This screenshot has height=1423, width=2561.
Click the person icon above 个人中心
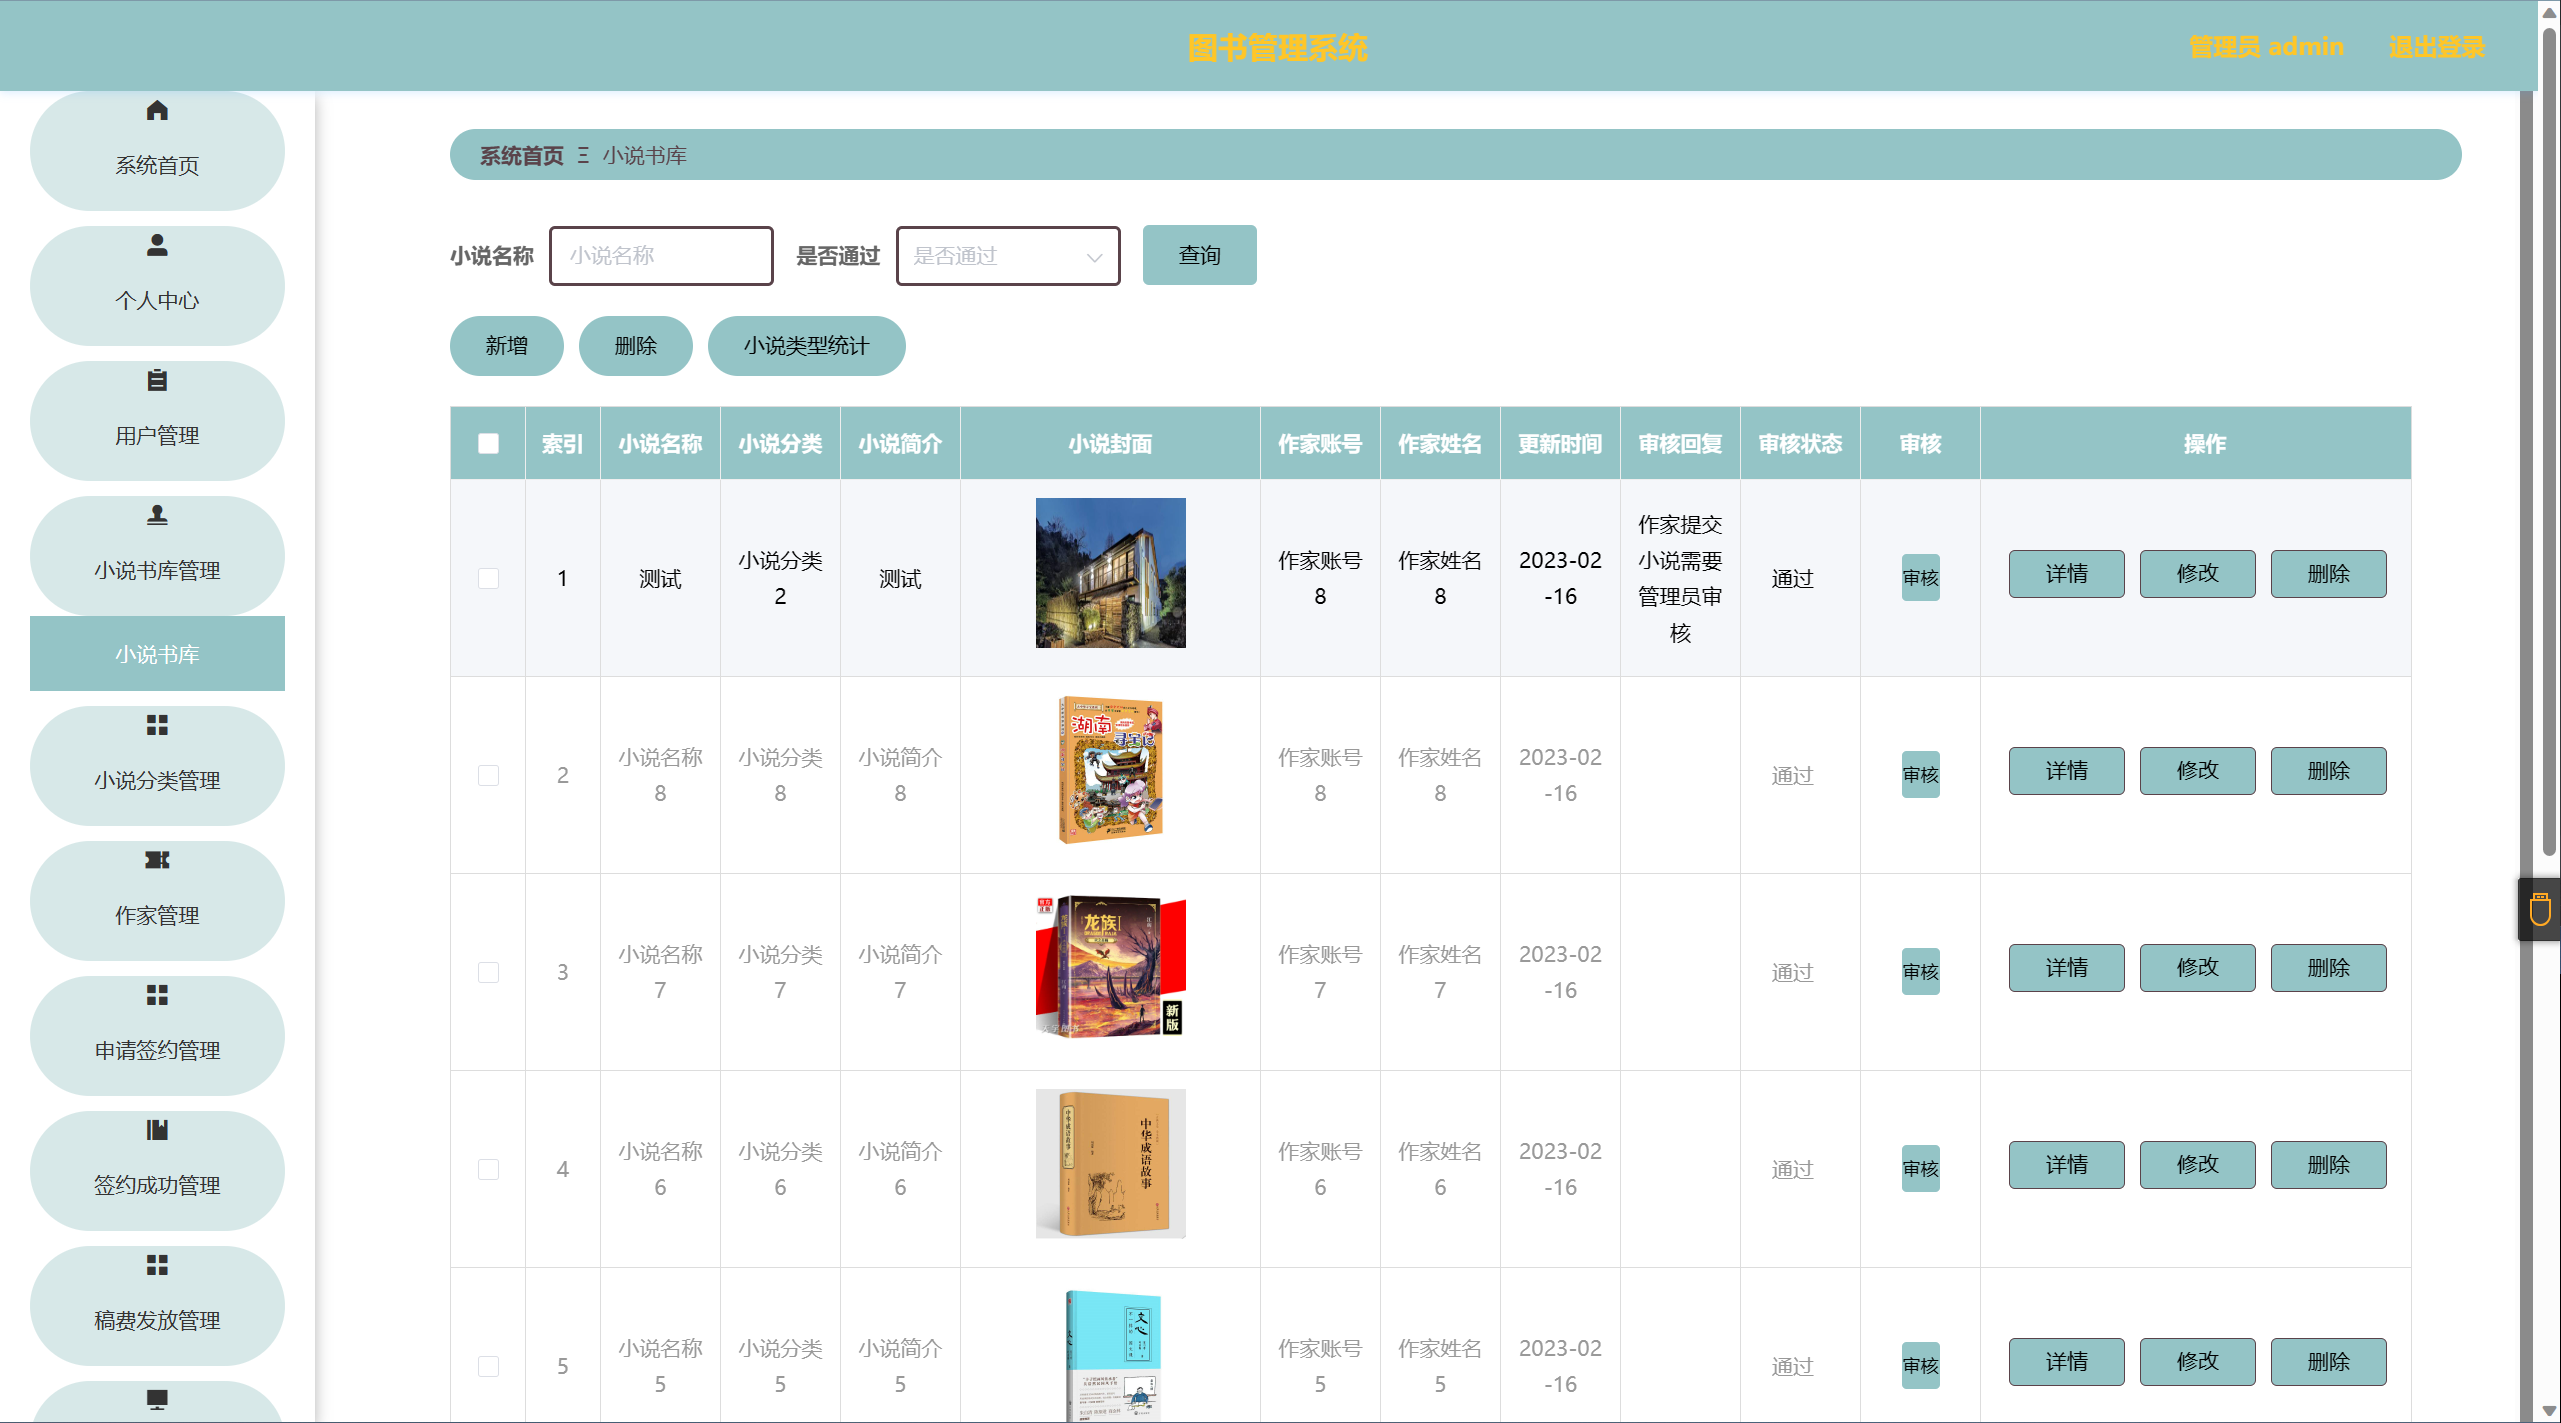157,245
